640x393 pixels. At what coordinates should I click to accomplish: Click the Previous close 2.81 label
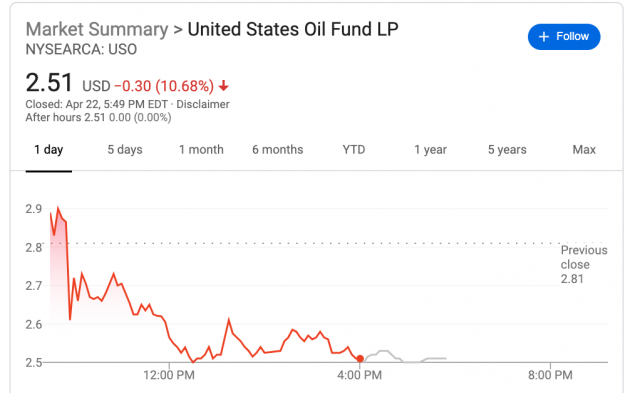coord(584,264)
